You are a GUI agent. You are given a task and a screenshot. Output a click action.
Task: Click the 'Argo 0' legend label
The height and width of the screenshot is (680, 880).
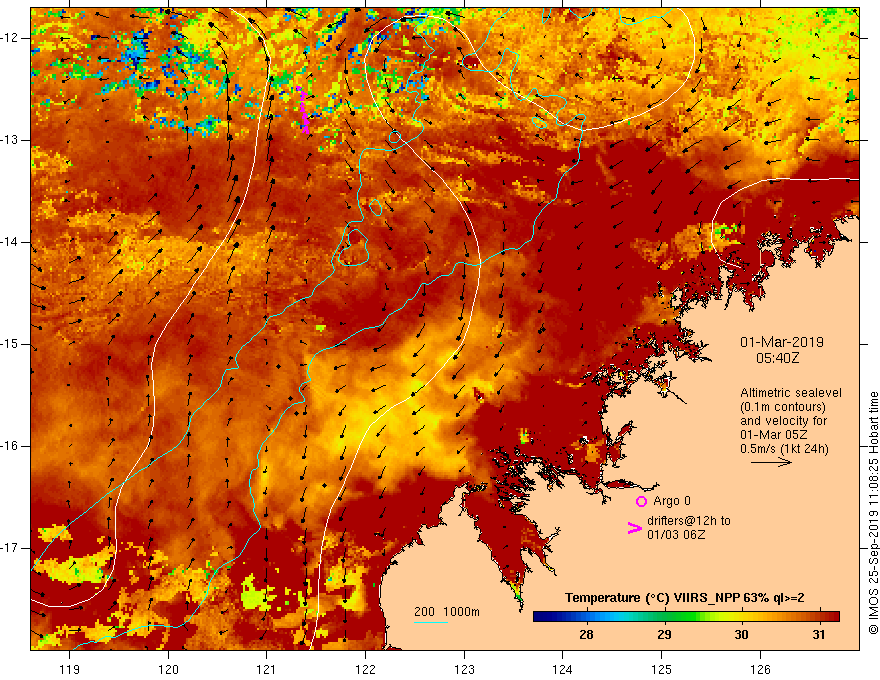(672, 501)
